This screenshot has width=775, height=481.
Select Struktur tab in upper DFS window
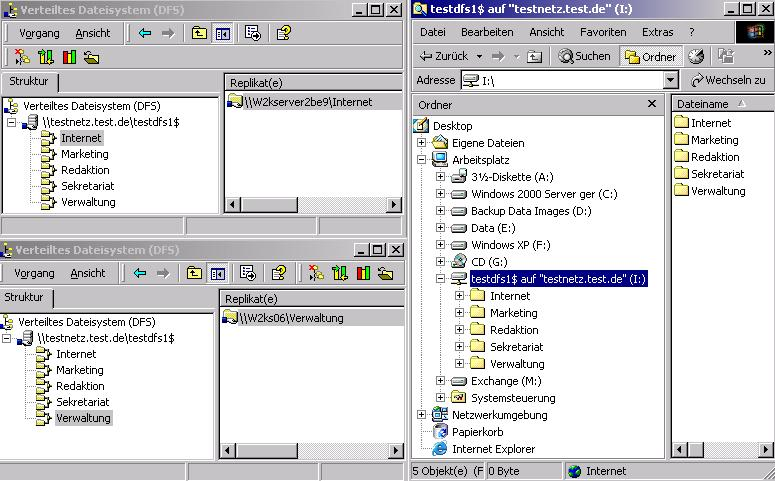(29, 81)
